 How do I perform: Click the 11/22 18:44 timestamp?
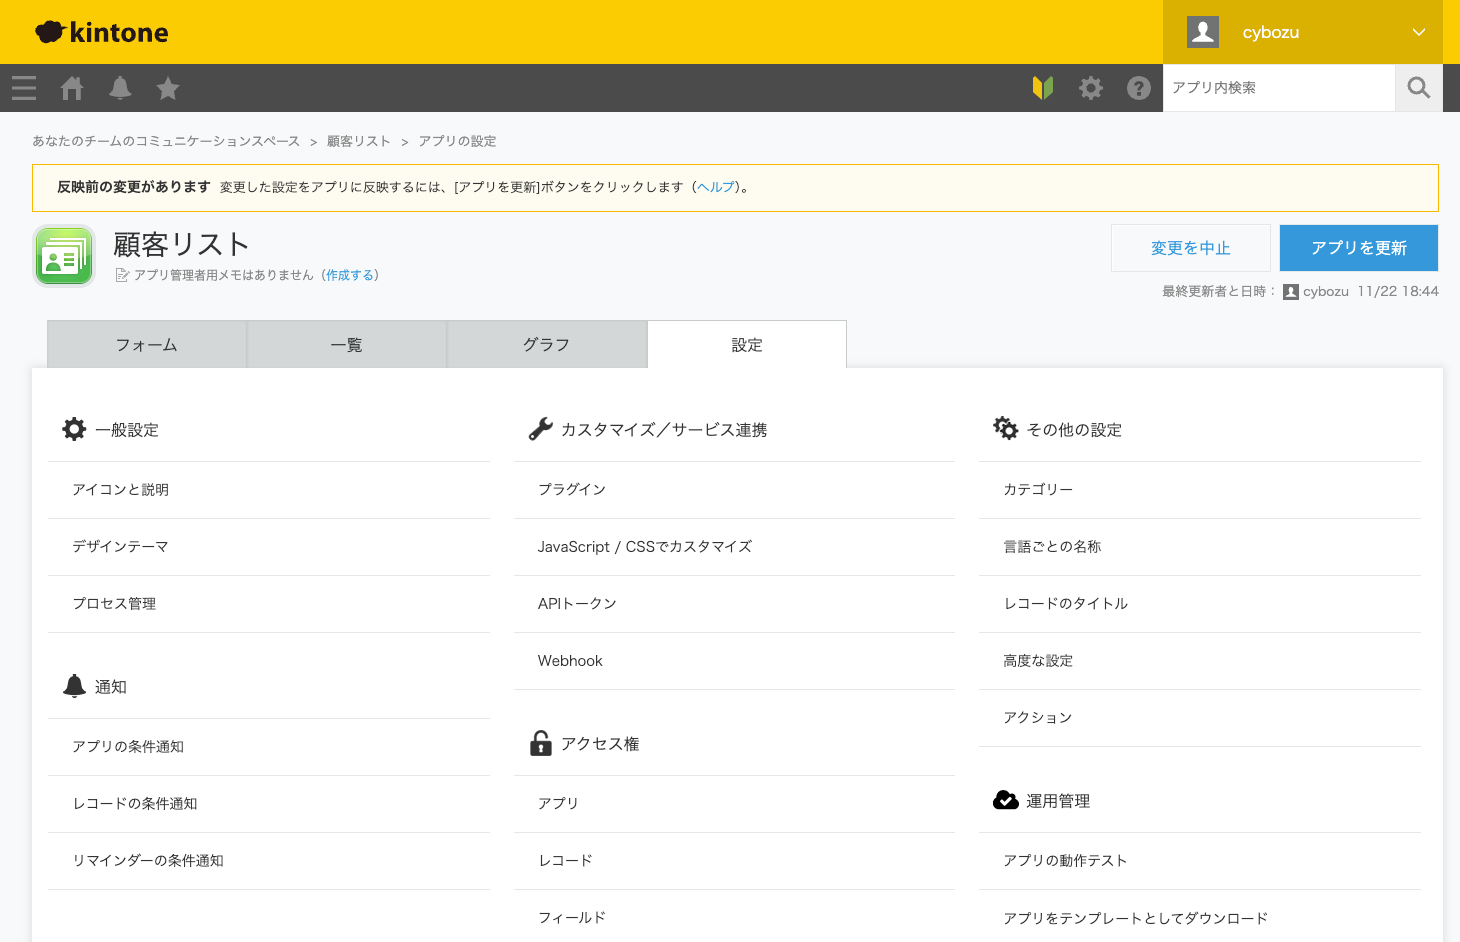[x=1398, y=292]
